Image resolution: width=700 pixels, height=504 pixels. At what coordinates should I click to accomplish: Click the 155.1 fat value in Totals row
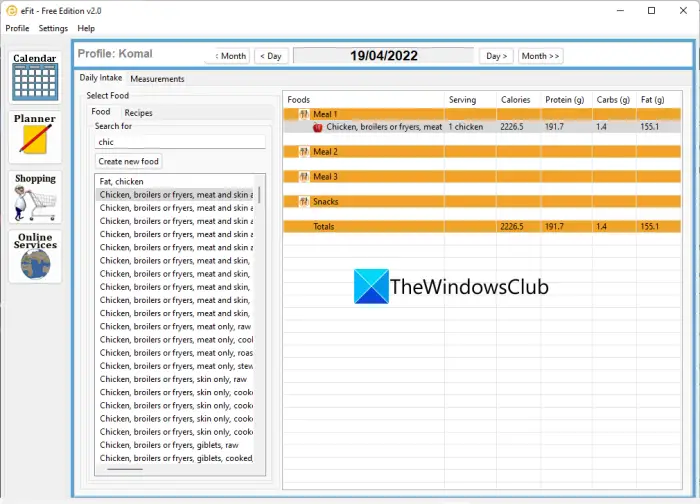650,227
